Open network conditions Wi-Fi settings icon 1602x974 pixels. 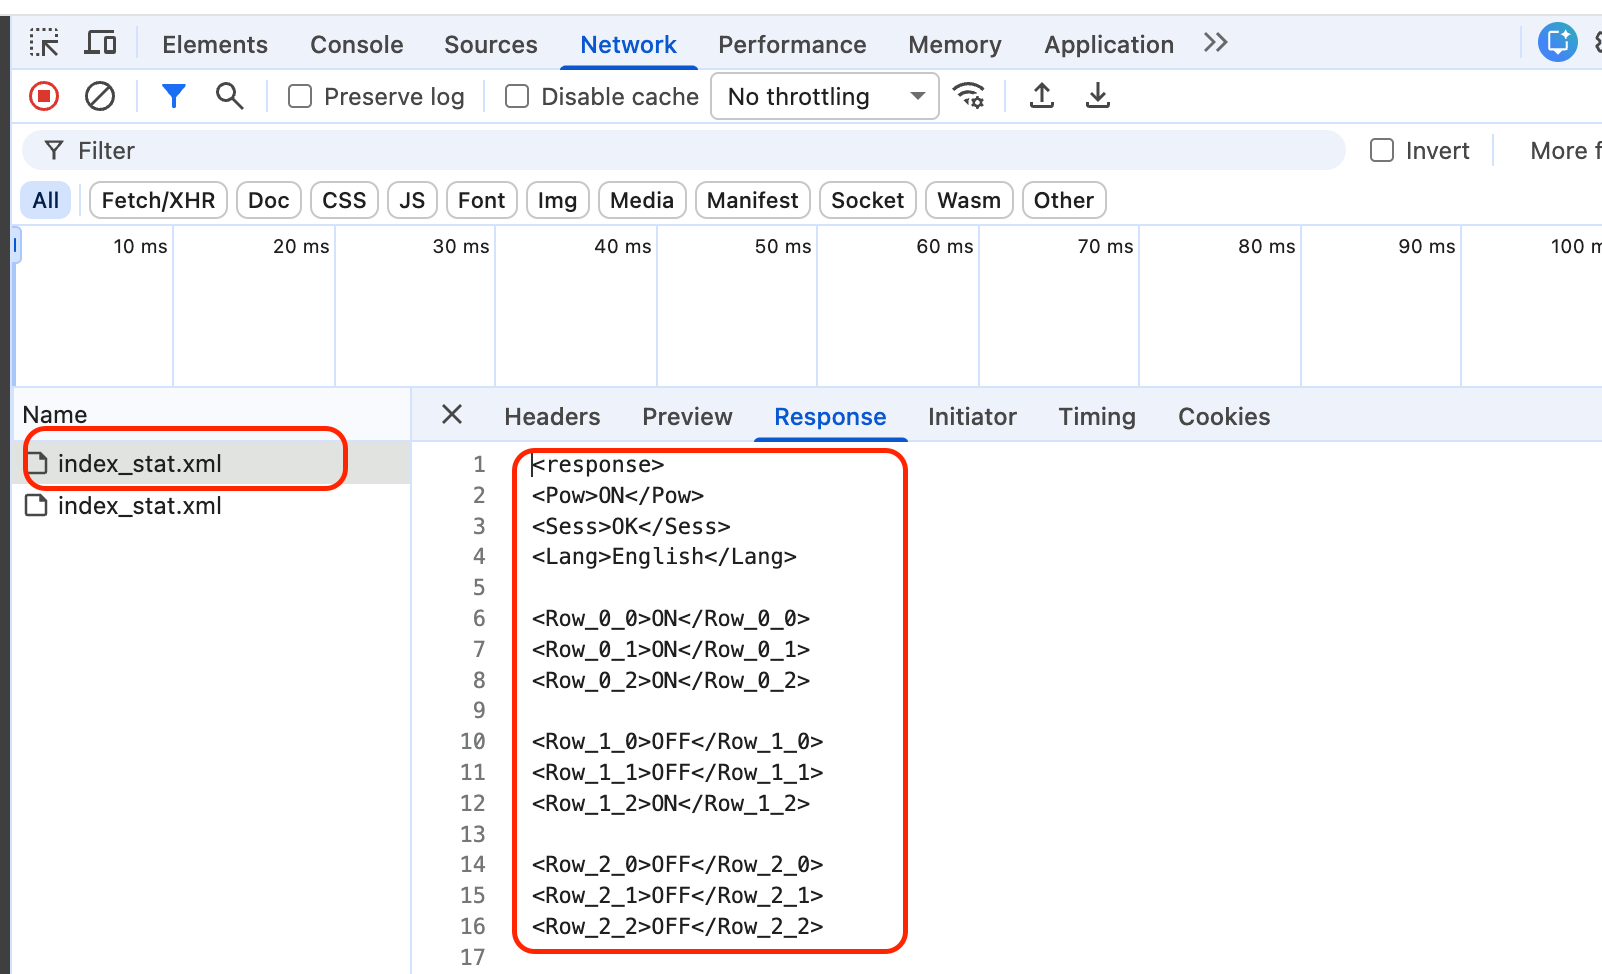point(968,96)
